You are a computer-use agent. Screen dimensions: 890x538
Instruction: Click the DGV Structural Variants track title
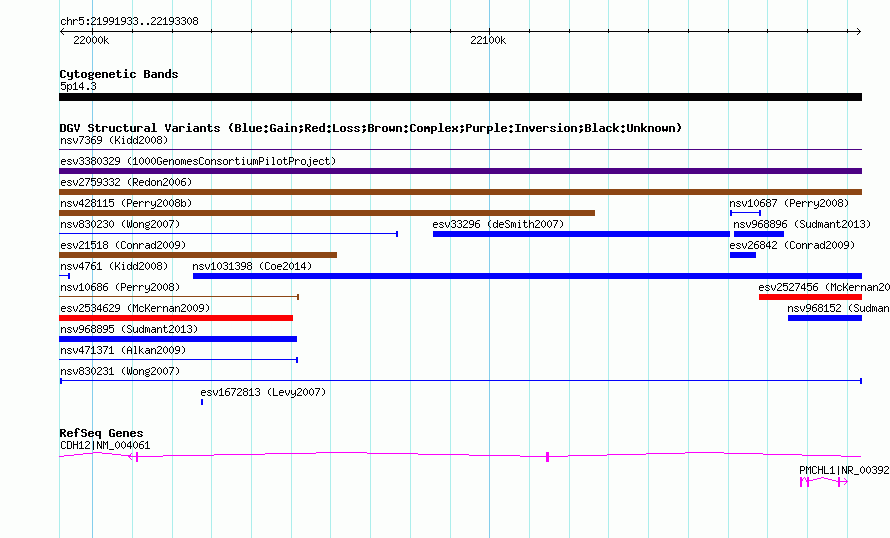pos(371,128)
